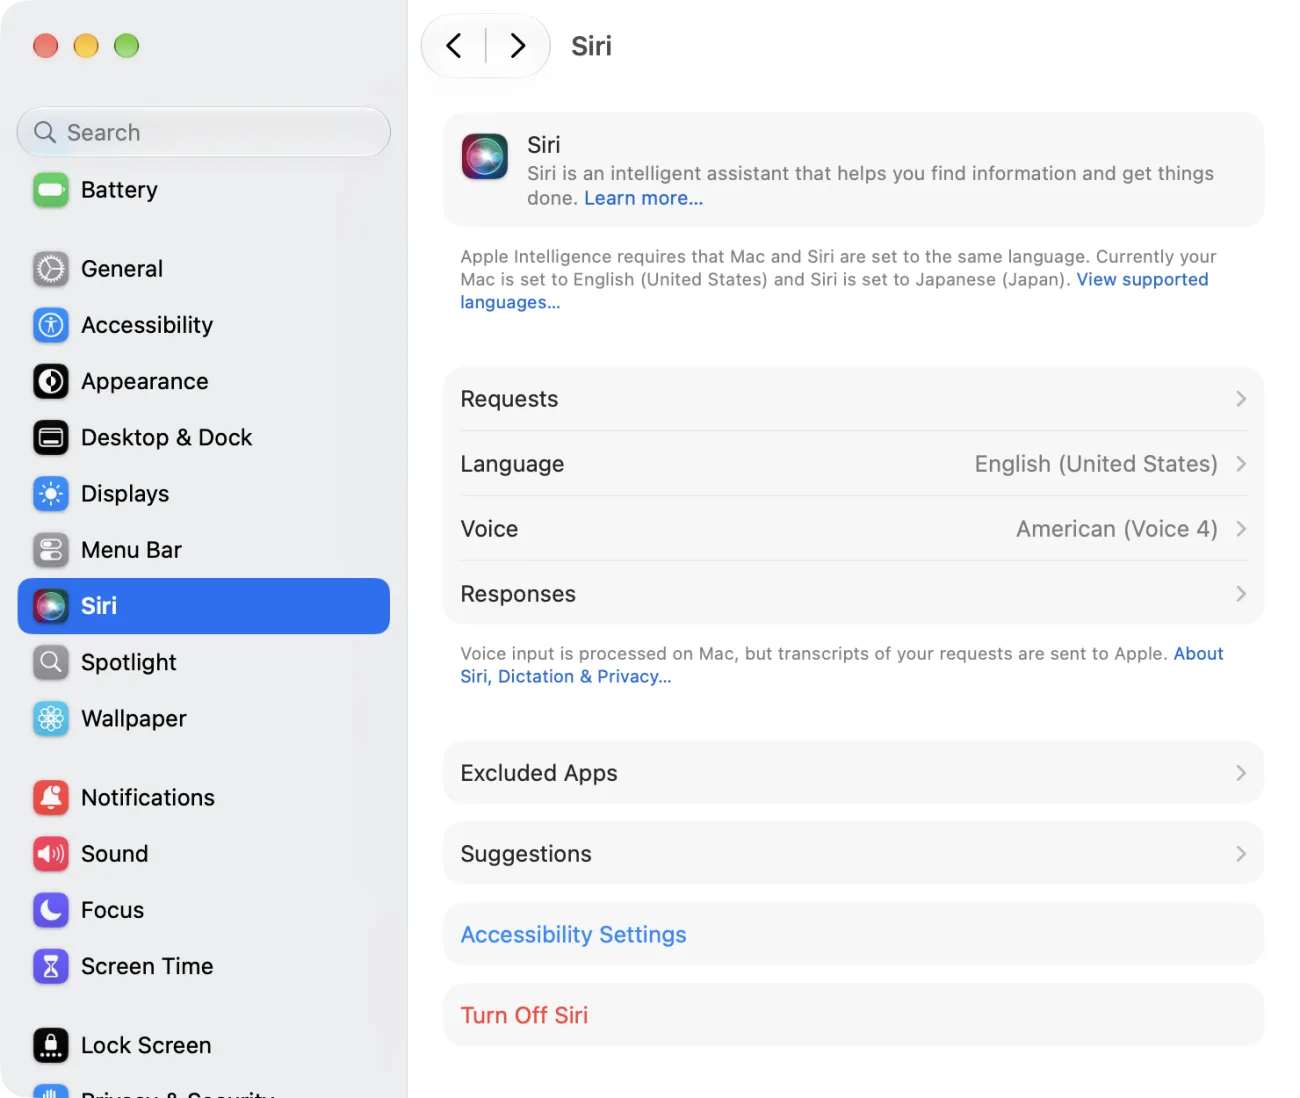Open Notifications via red bell icon
Screen dimensions: 1300x1098
point(51,797)
